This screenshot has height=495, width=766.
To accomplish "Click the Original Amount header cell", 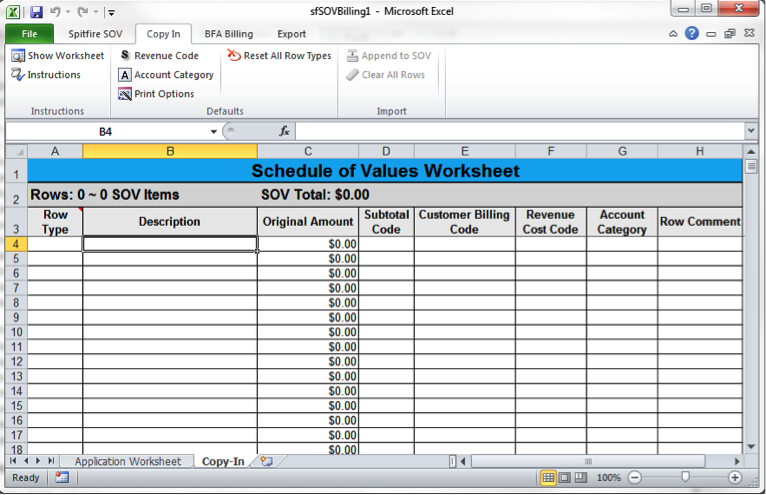I will pos(308,222).
